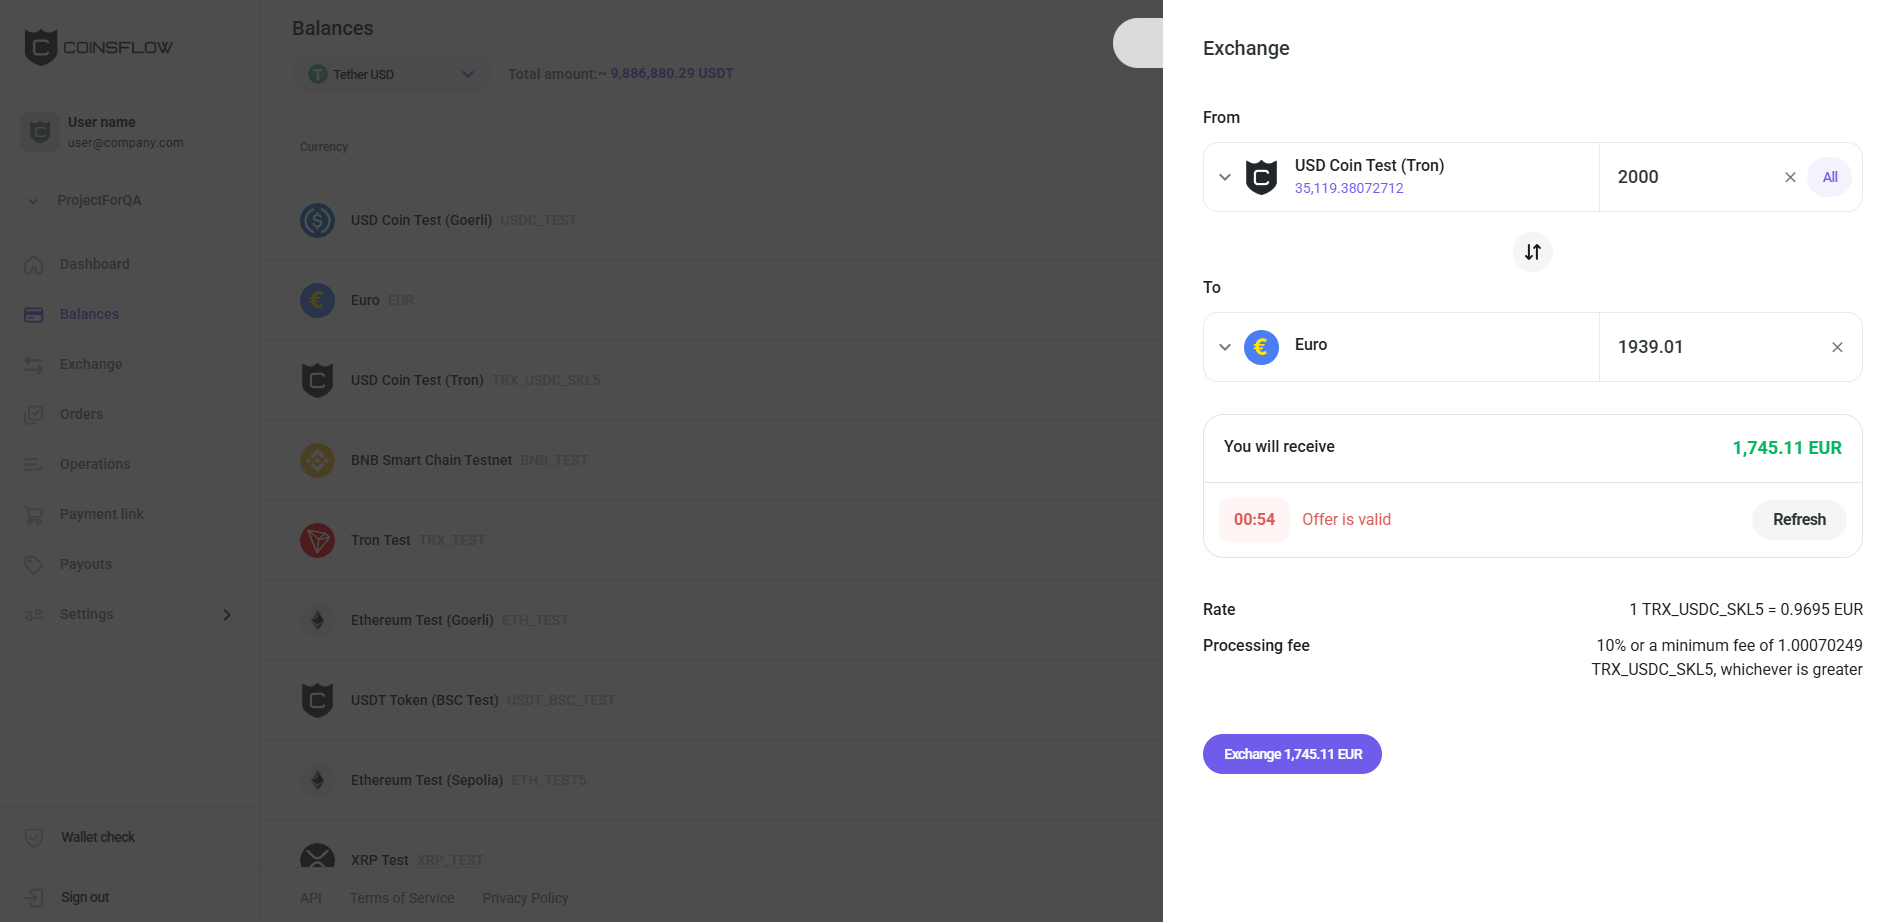Click the BNB Smart Chain Testnet icon
This screenshot has width=1902, height=922.
click(317, 460)
